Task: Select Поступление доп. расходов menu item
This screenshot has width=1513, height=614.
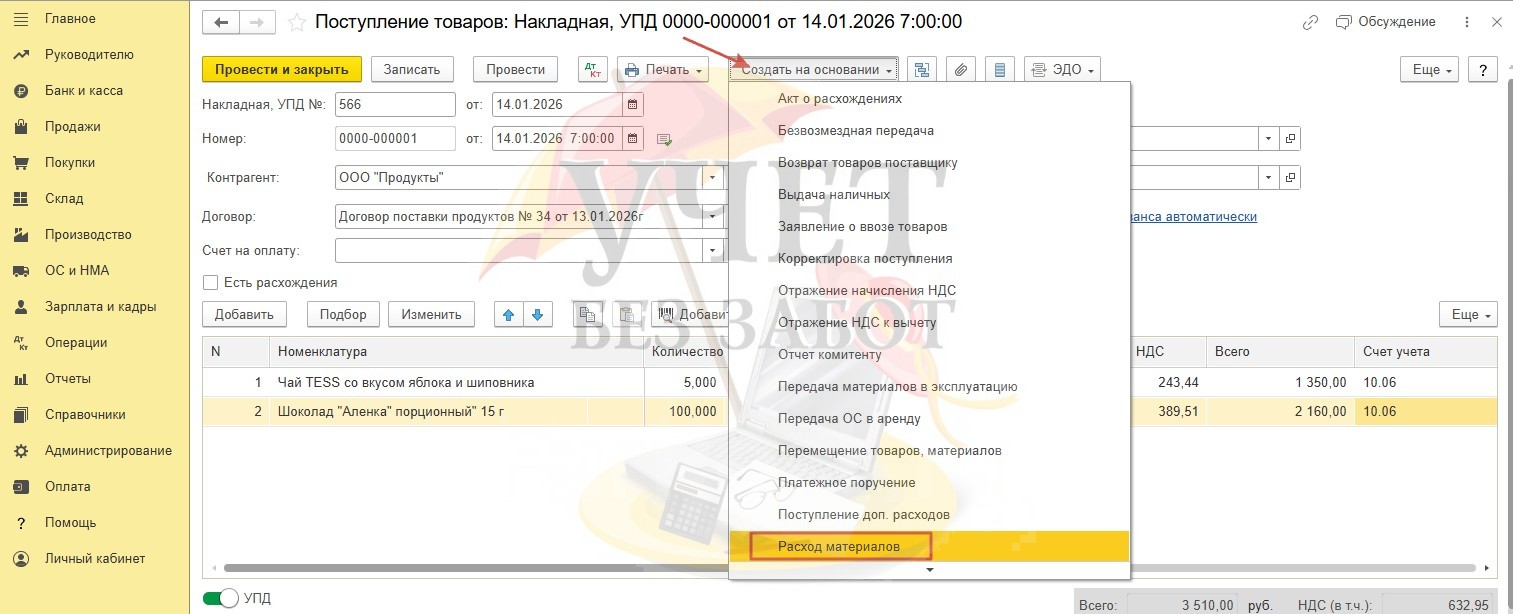Action: coord(930,515)
